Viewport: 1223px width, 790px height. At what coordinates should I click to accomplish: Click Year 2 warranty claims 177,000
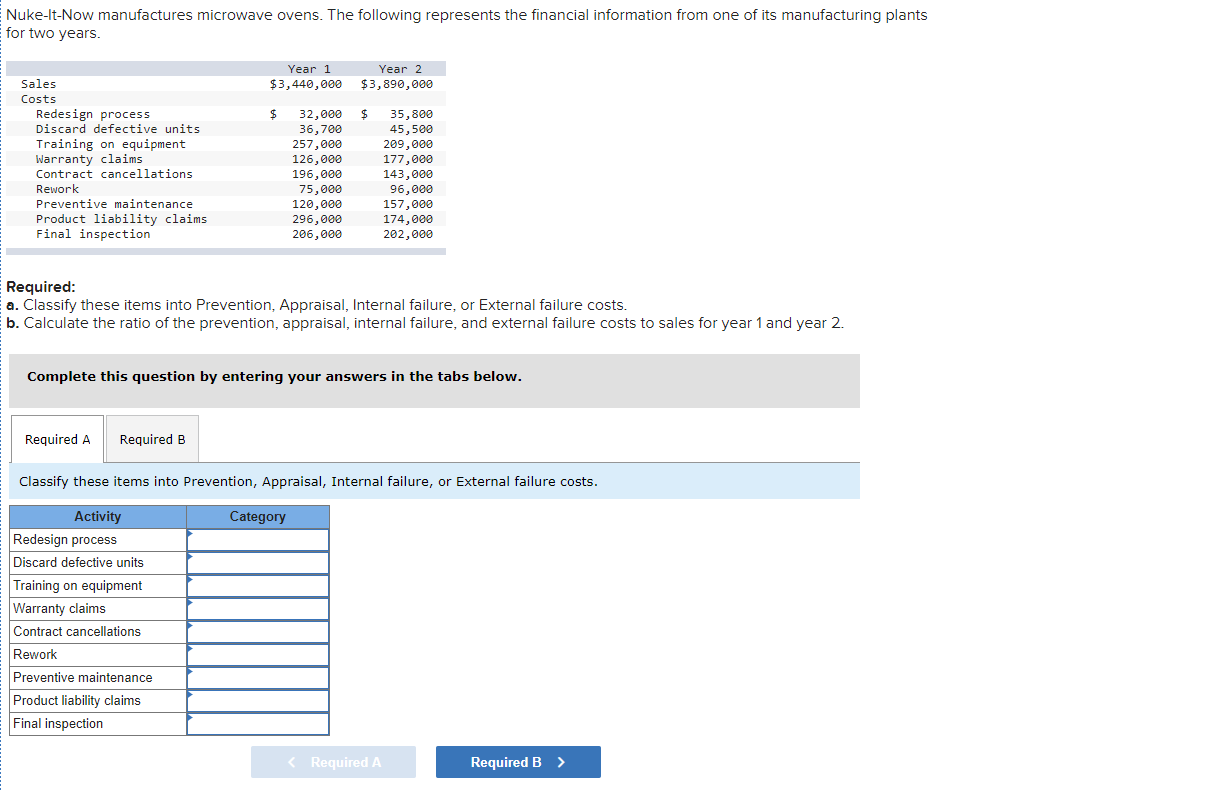point(408,159)
